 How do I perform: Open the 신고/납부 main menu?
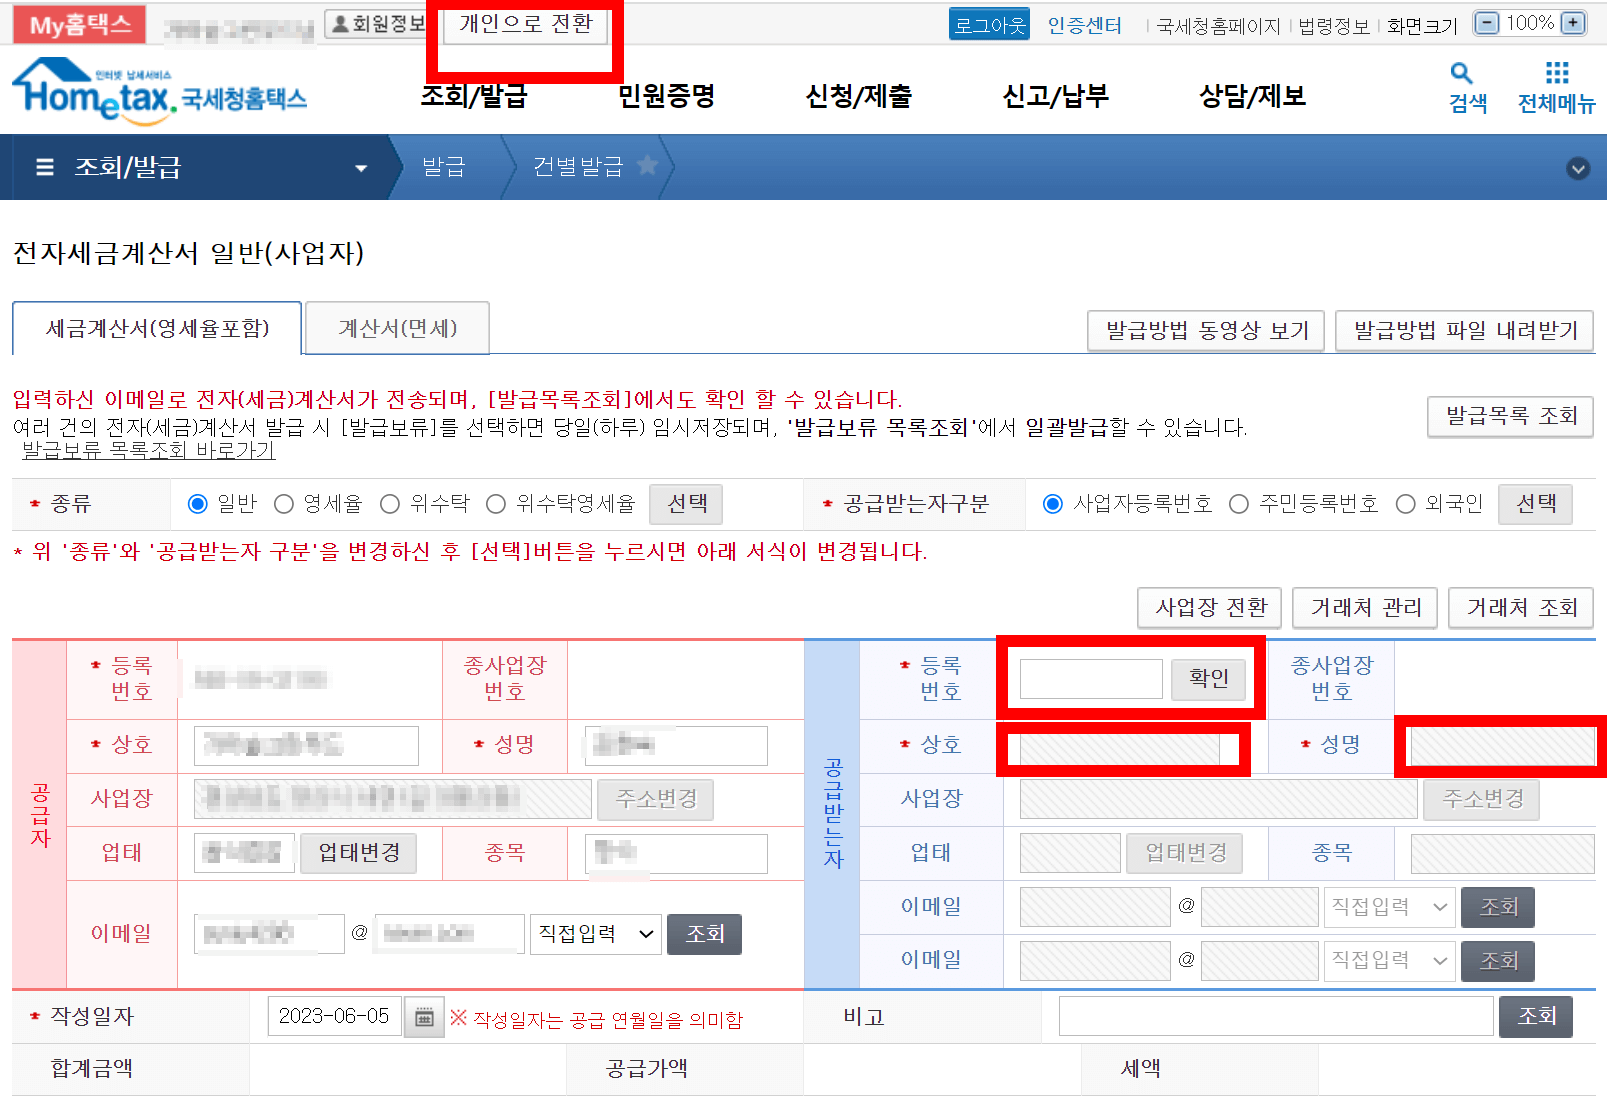pyautogui.click(x=1056, y=96)
